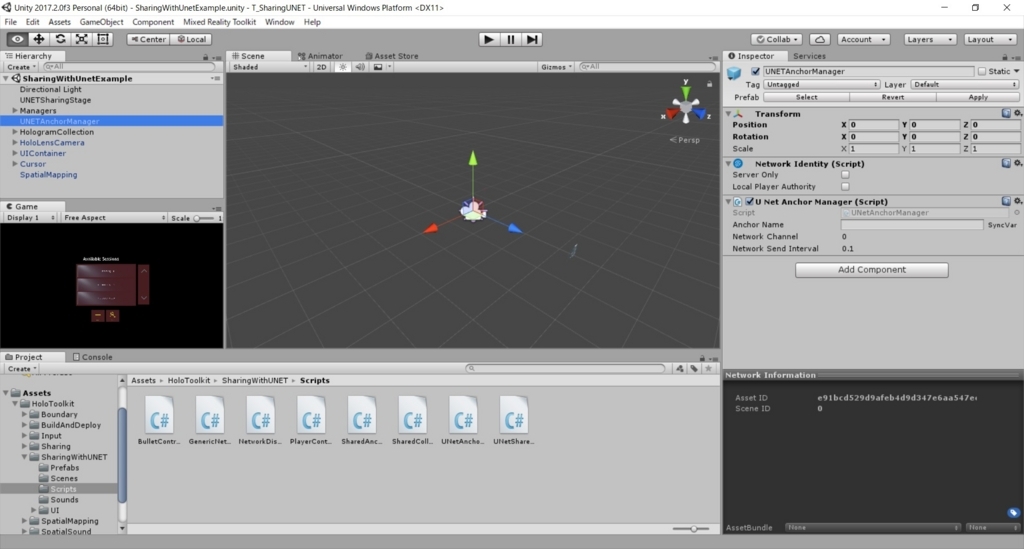Enable Server Only checkbox

(845, 175)
